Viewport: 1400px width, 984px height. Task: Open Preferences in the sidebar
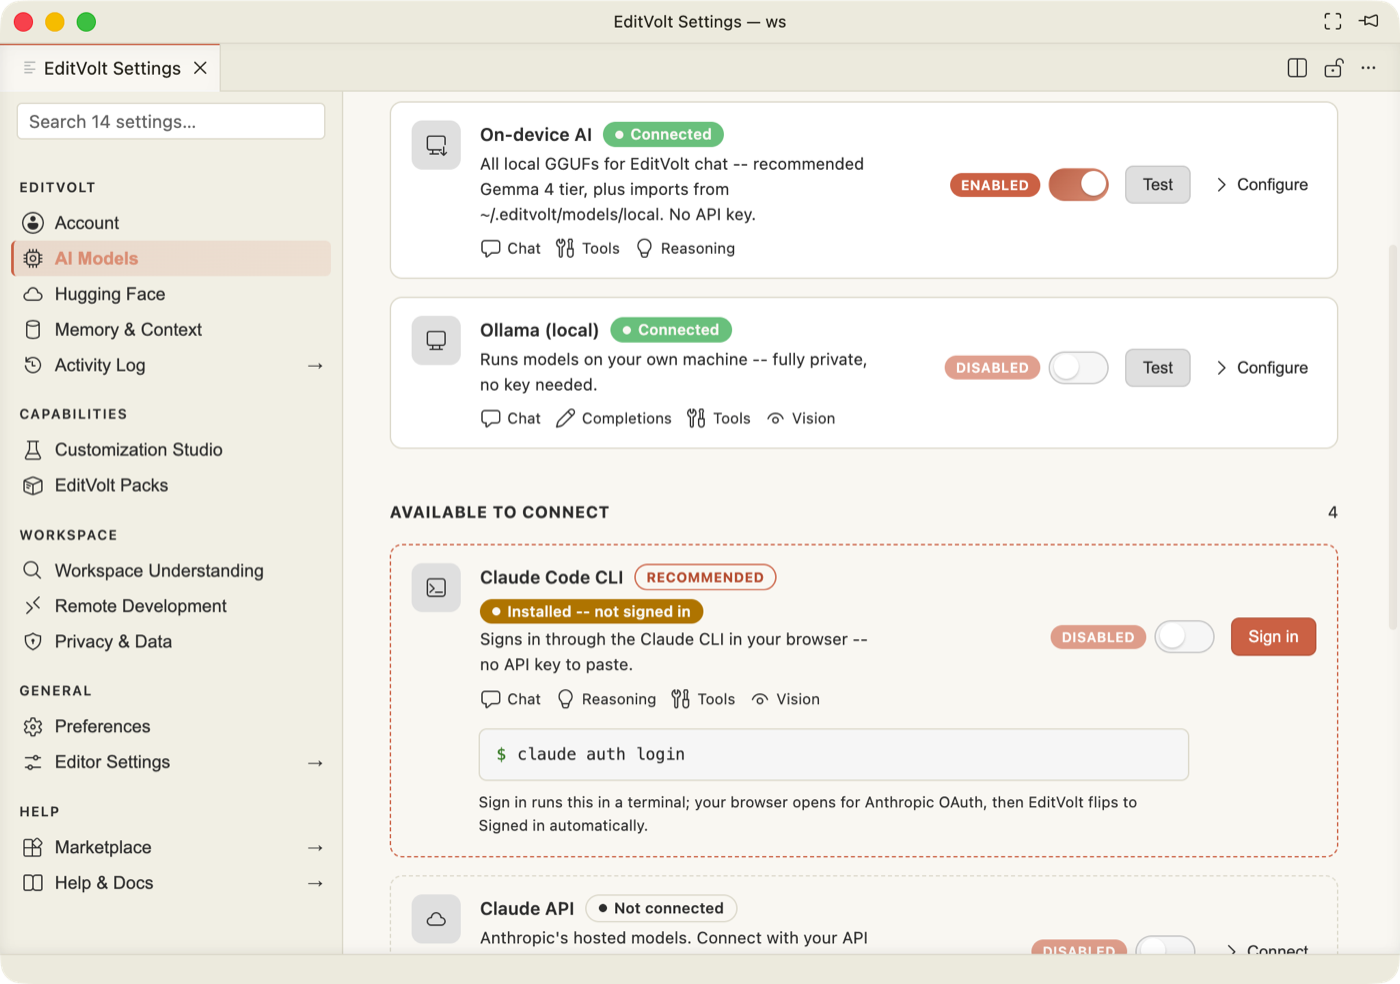click(171, 727)
